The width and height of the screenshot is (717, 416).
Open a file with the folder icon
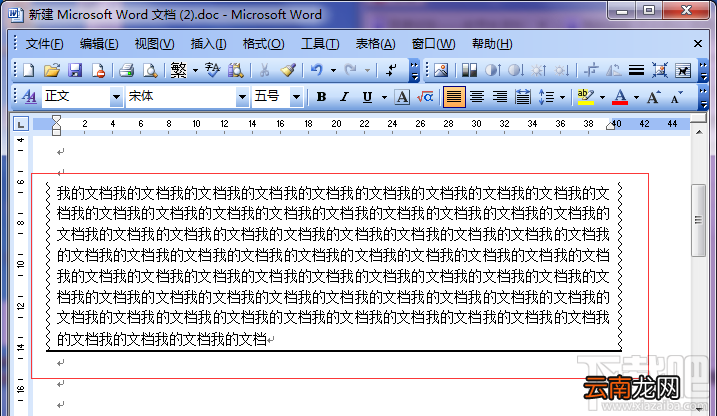tap(52, 70)
